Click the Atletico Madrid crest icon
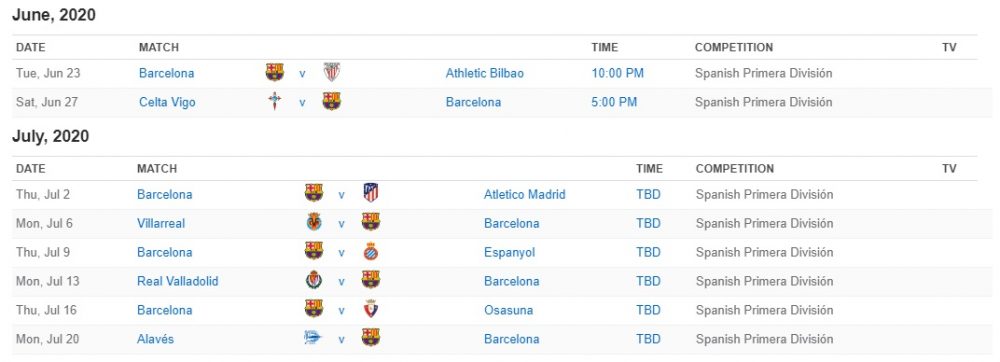The height and width of the screenshot is (362, 1000). pos(371,192)
